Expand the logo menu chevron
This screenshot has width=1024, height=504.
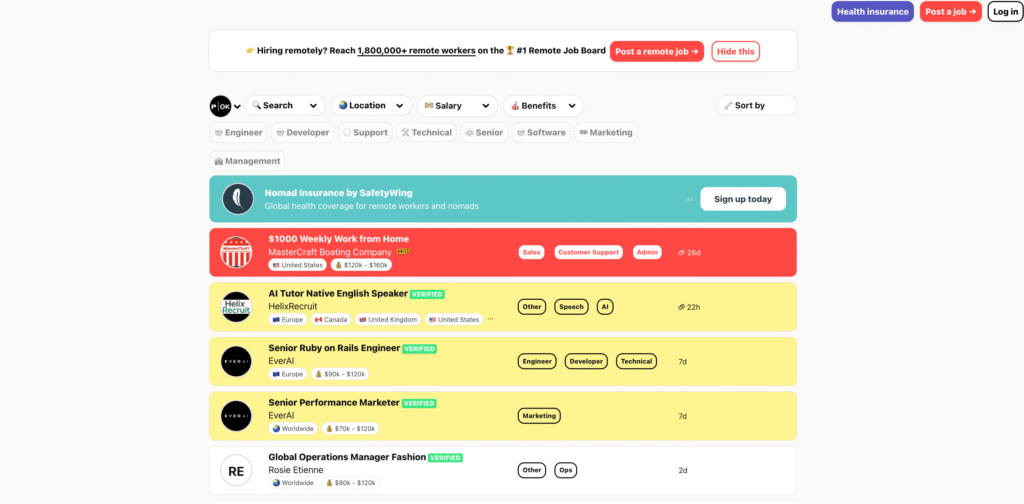(238, 106)
